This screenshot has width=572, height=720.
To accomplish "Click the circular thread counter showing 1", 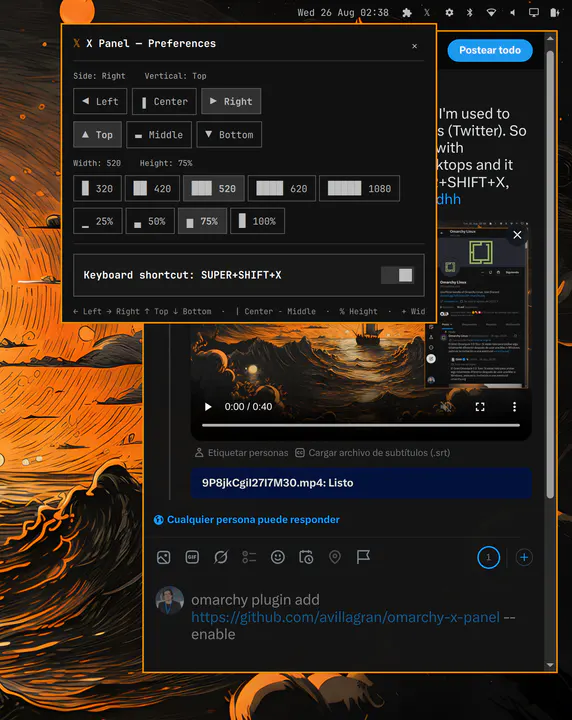I will (x=488, y=557).
